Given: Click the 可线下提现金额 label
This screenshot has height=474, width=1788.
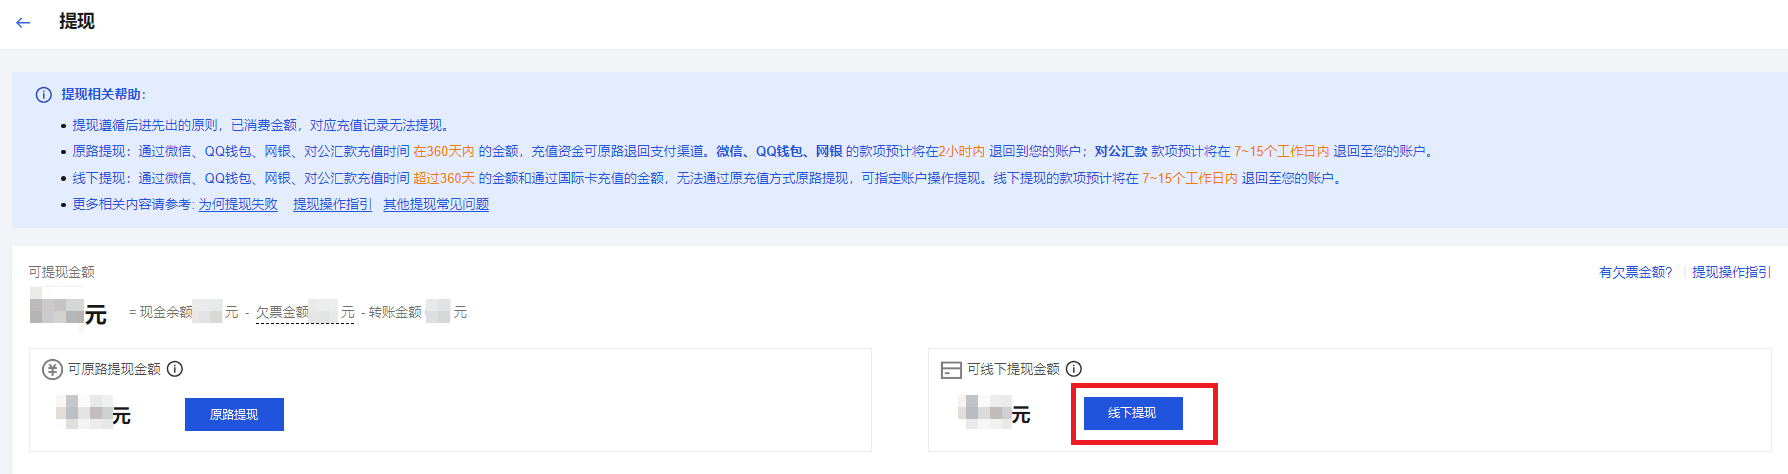Looking at the screenshot, I should coord(1013,369).
